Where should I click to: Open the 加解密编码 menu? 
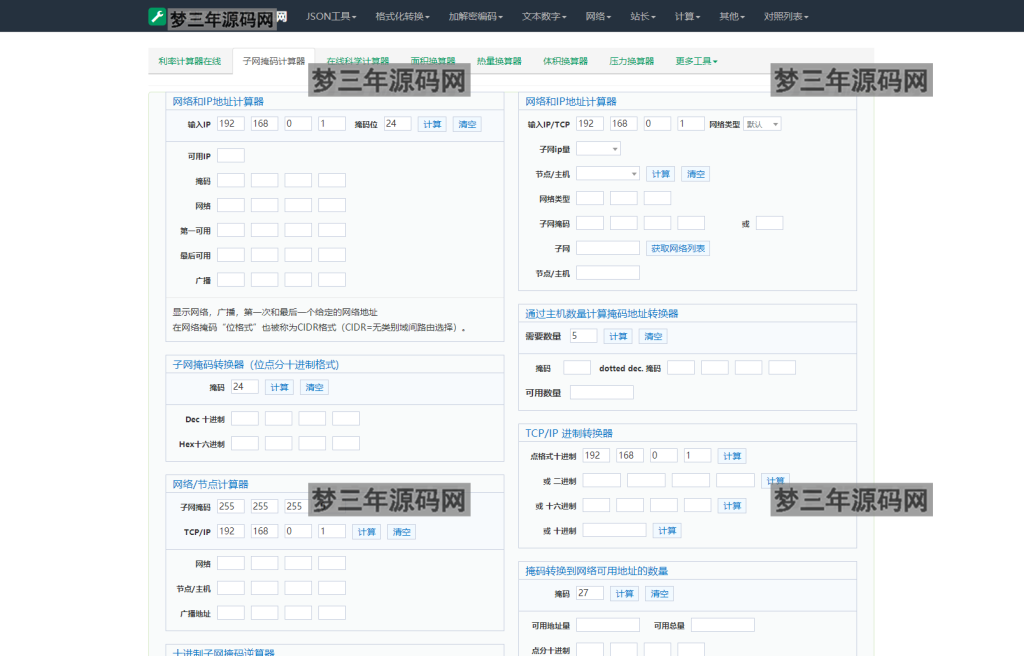(x=475, y=16)
